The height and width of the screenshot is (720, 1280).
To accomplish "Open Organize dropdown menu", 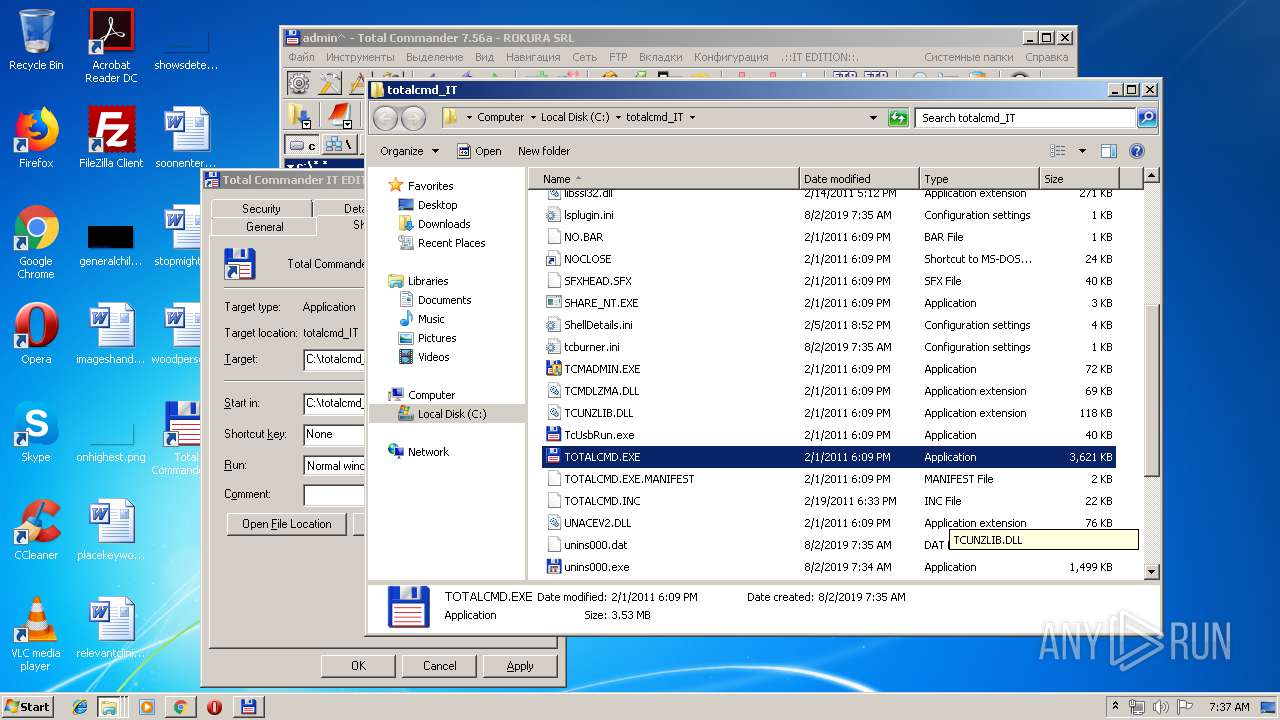I will [x=409, y=151].
